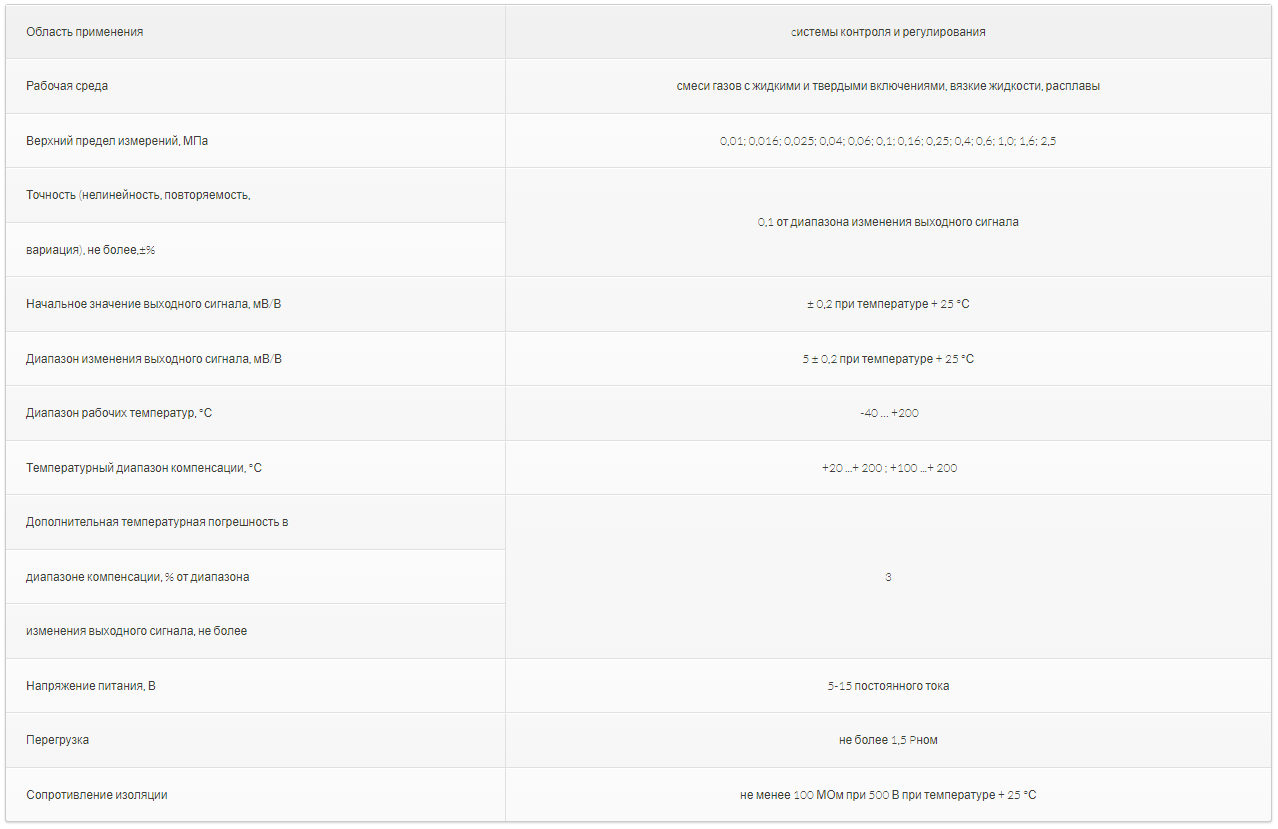Screen dimensions: 1278x829
Task: Click 'вариация), не более,±%' cell
Action: [91, 250]
